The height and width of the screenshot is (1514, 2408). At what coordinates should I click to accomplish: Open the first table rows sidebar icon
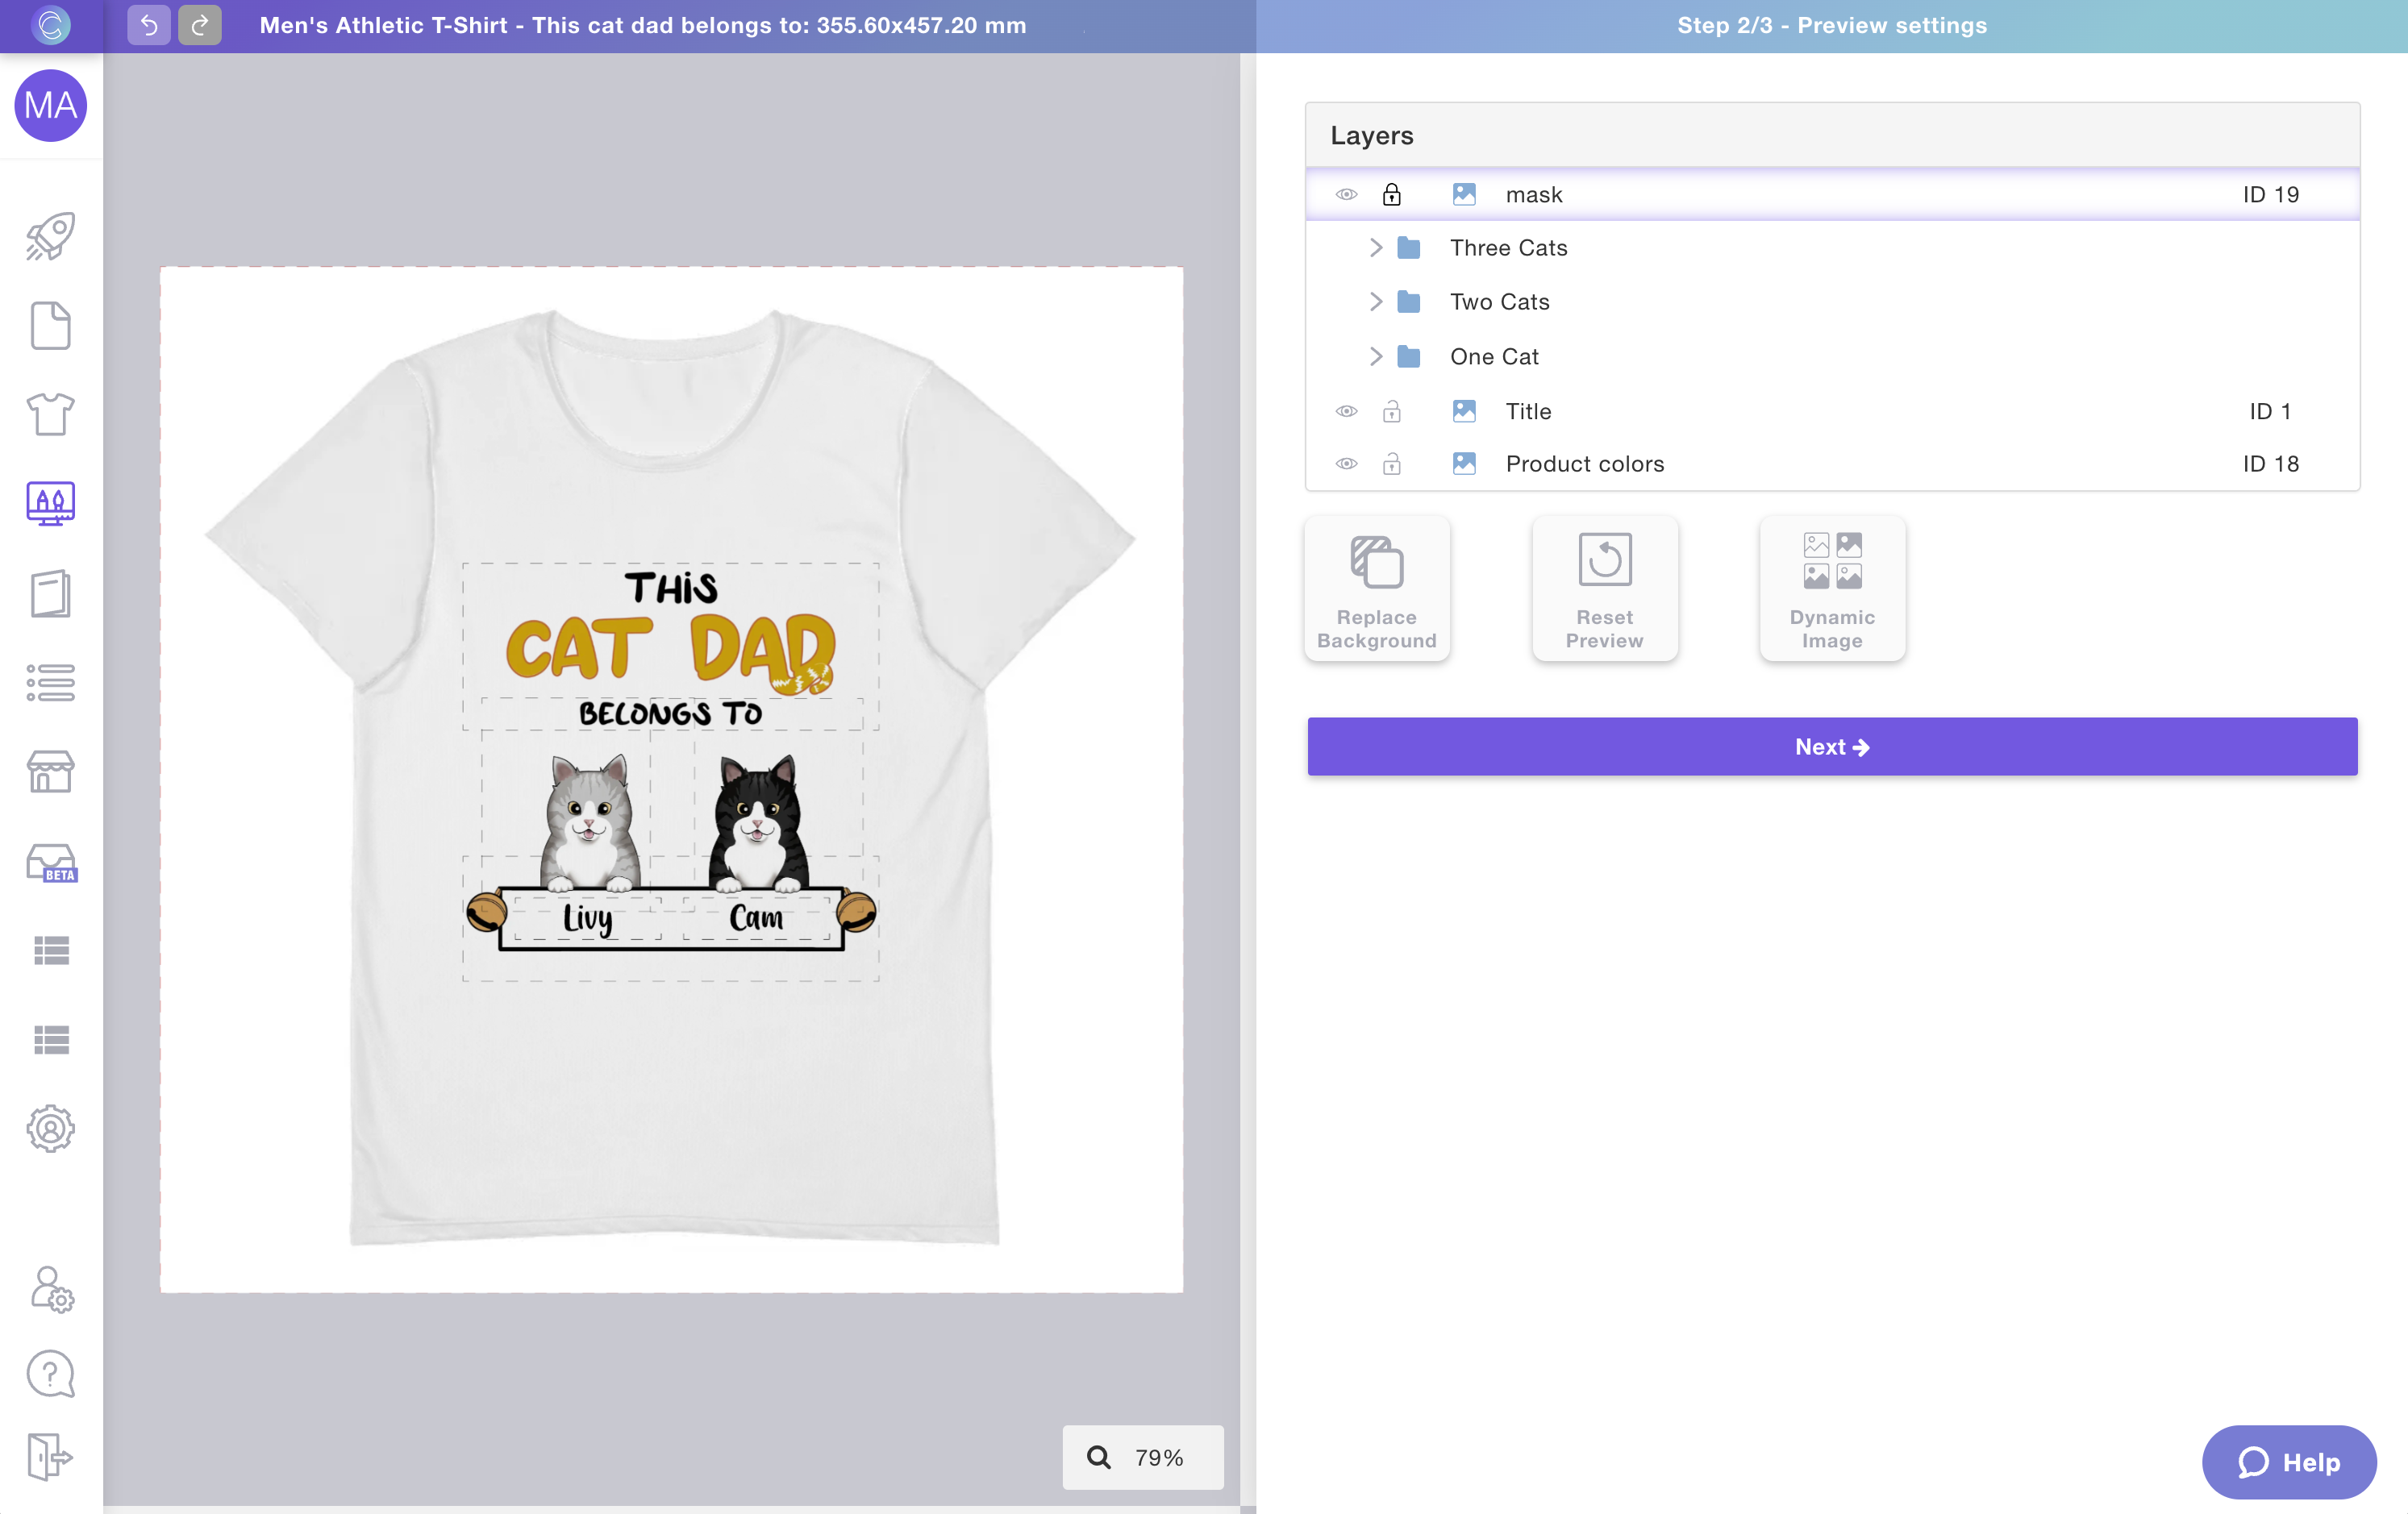point(51,950)
